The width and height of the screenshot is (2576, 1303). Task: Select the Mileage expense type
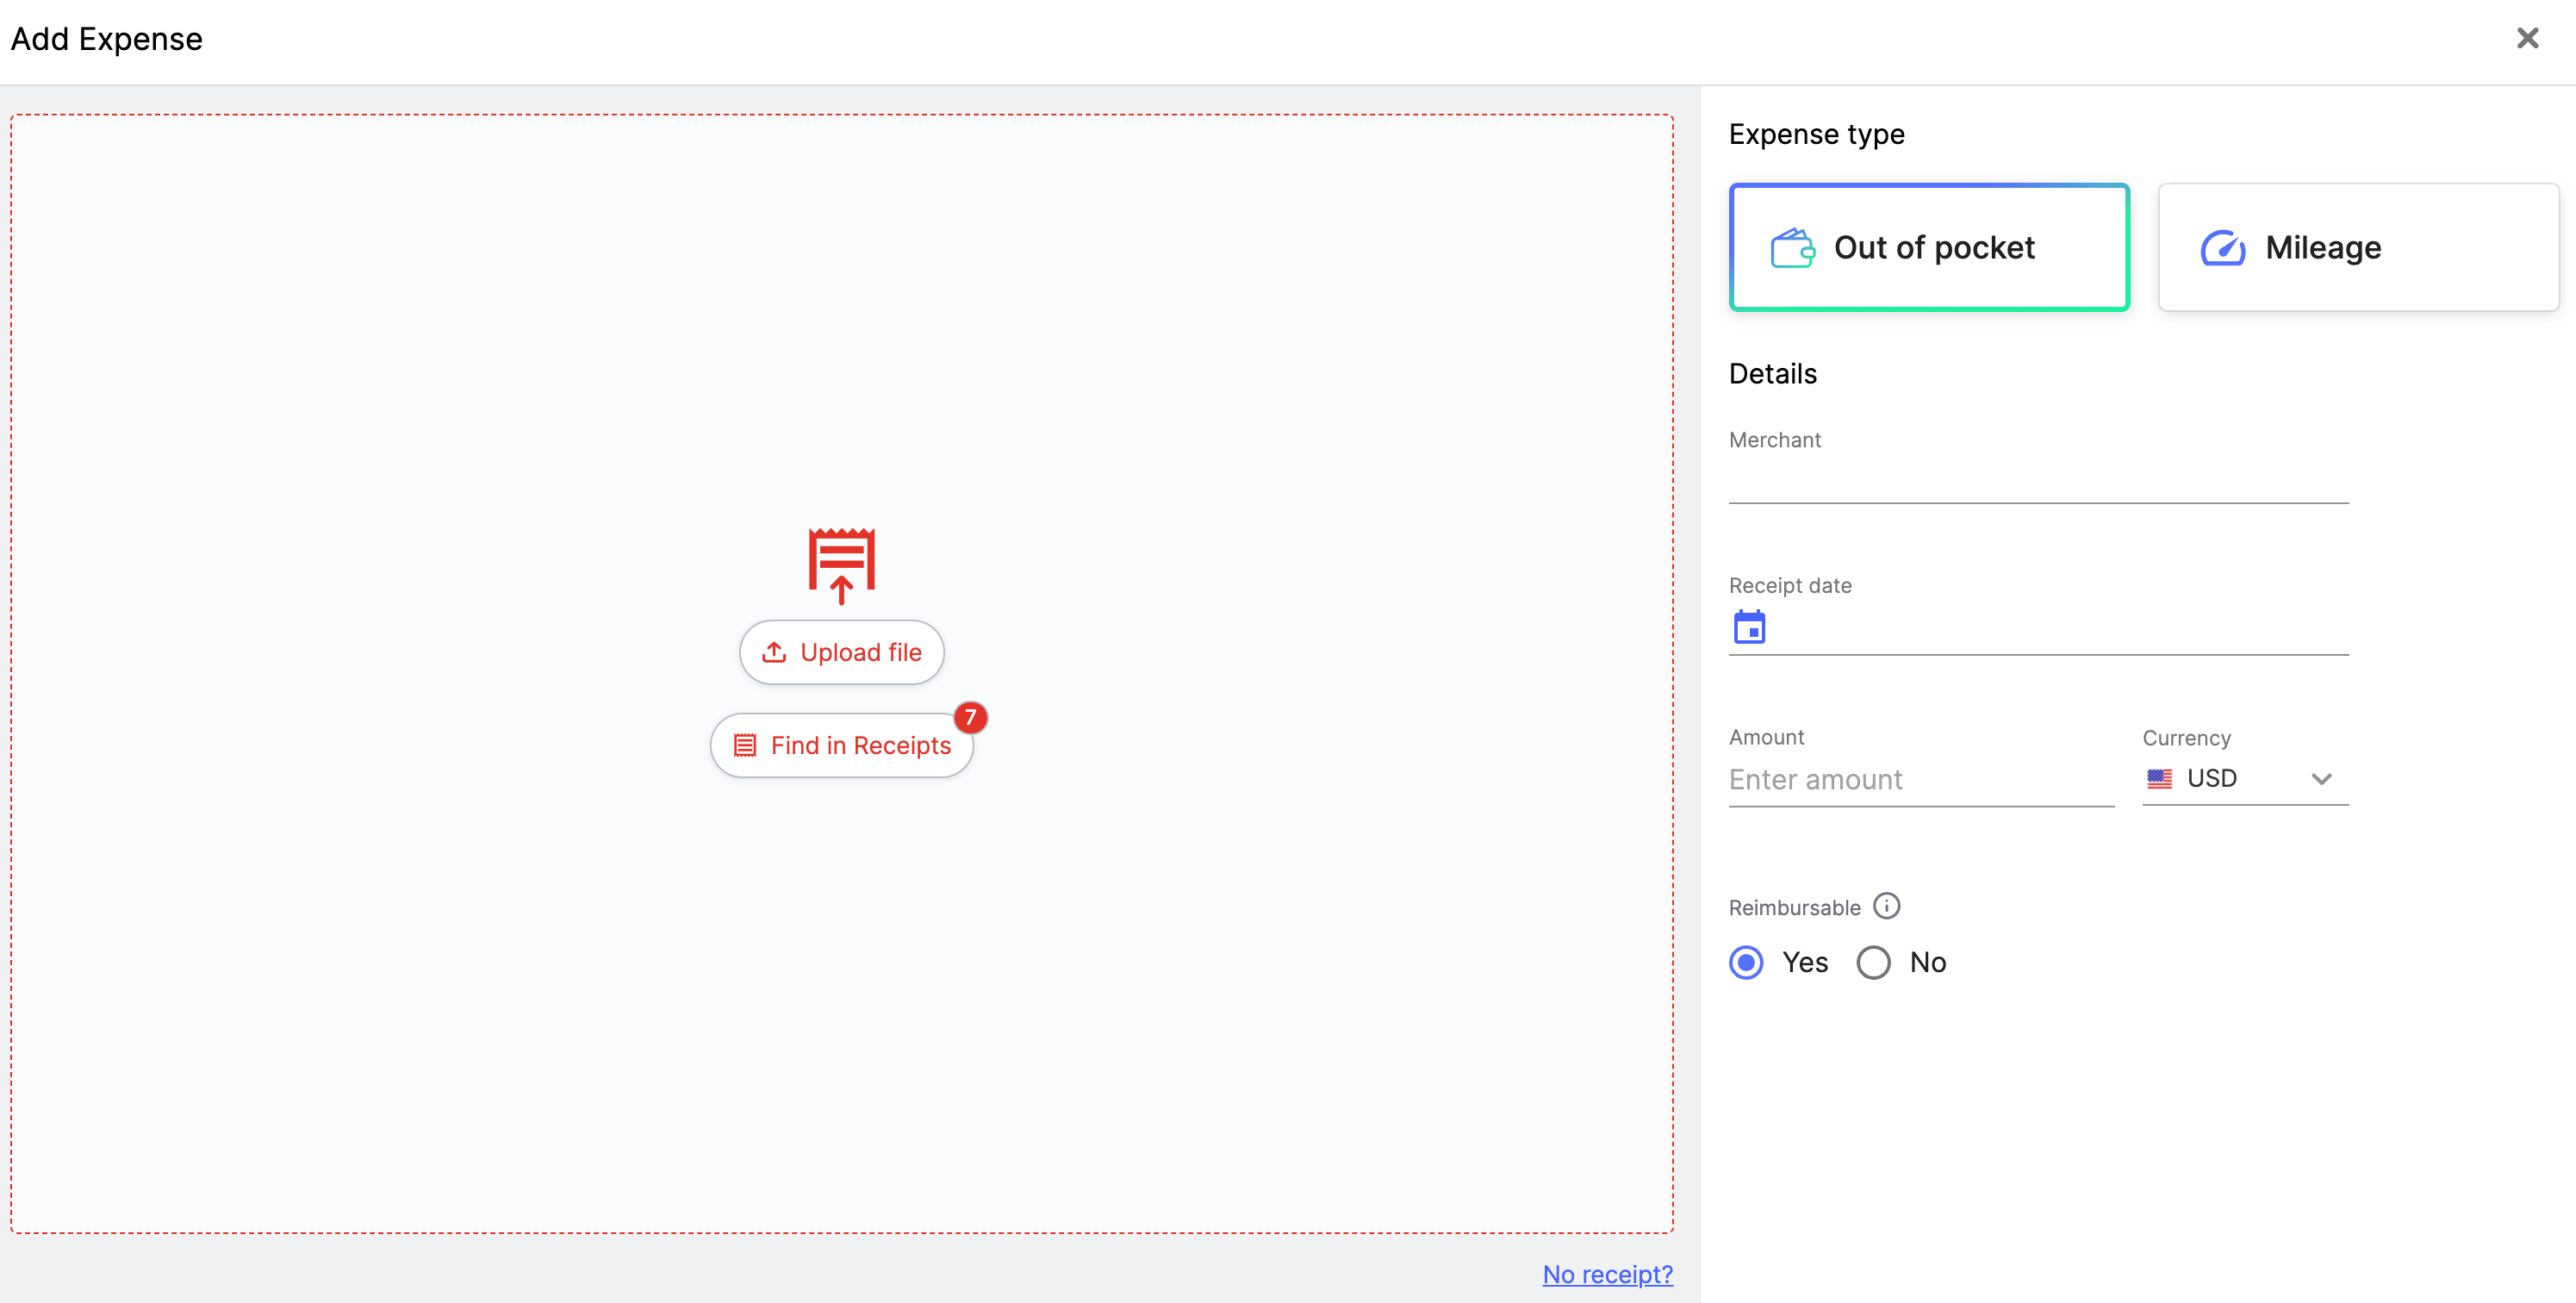[2358, 247]
